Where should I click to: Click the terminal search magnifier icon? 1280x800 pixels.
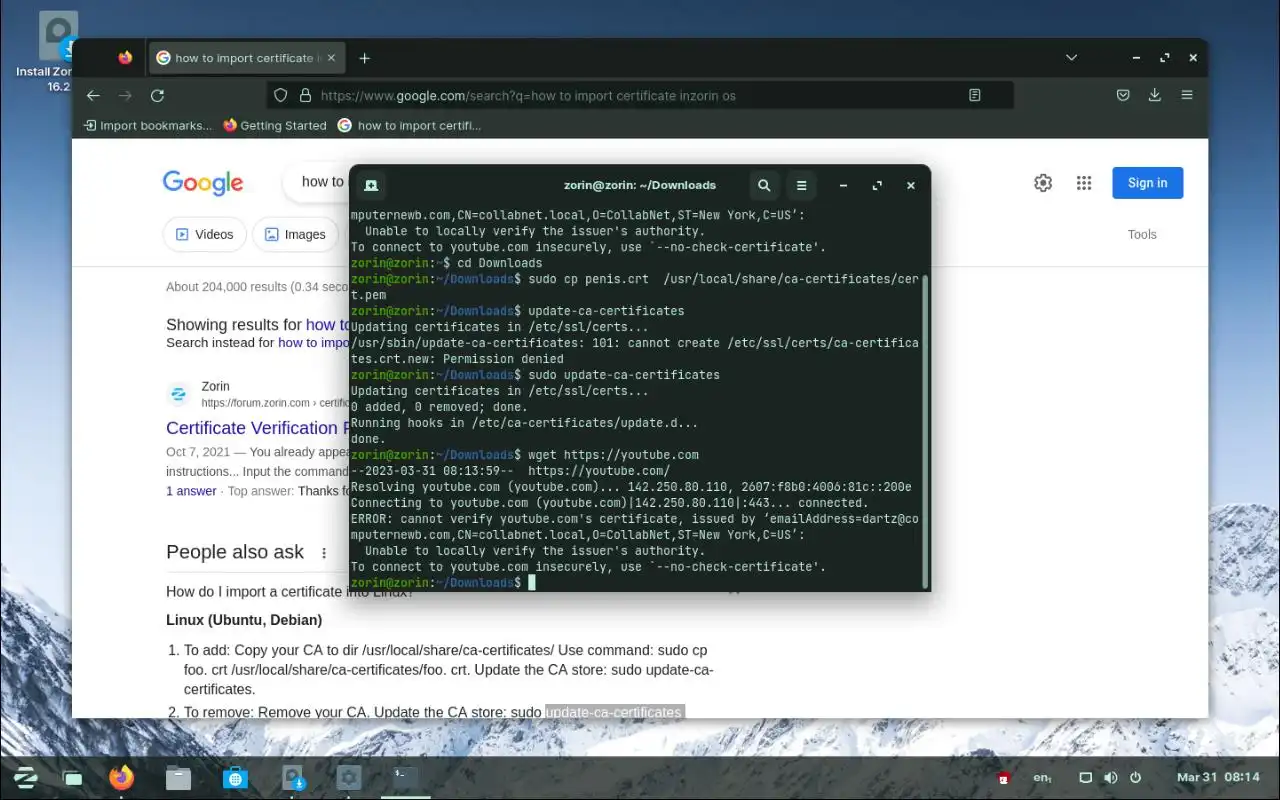point(764,185)
